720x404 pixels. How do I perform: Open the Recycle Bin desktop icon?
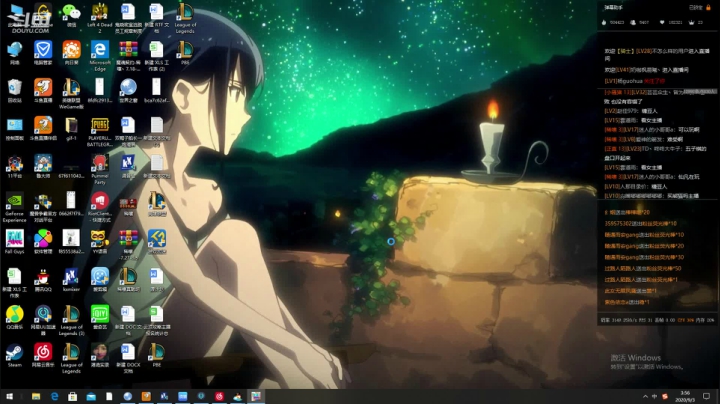click(14, 90)
